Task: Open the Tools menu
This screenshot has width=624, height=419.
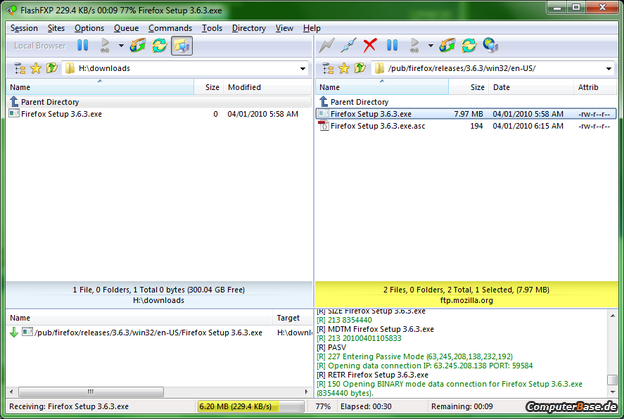Action: pyautogui.click(x=212, y=28)
